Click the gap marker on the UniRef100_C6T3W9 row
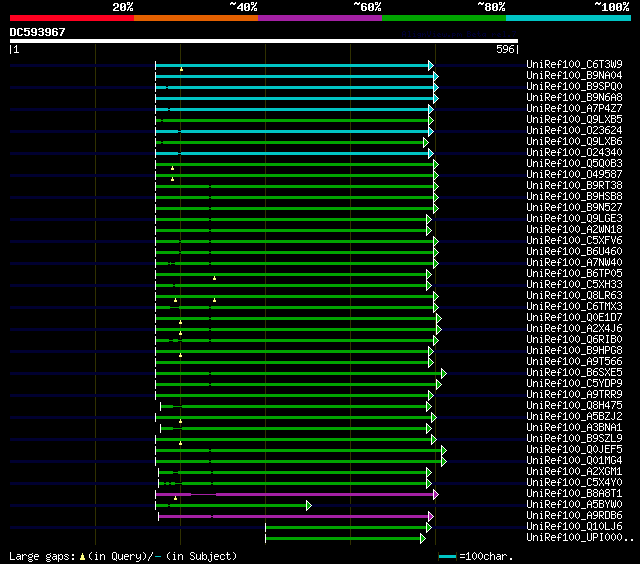This screenshot has height=564, width=640. [181, 69]
